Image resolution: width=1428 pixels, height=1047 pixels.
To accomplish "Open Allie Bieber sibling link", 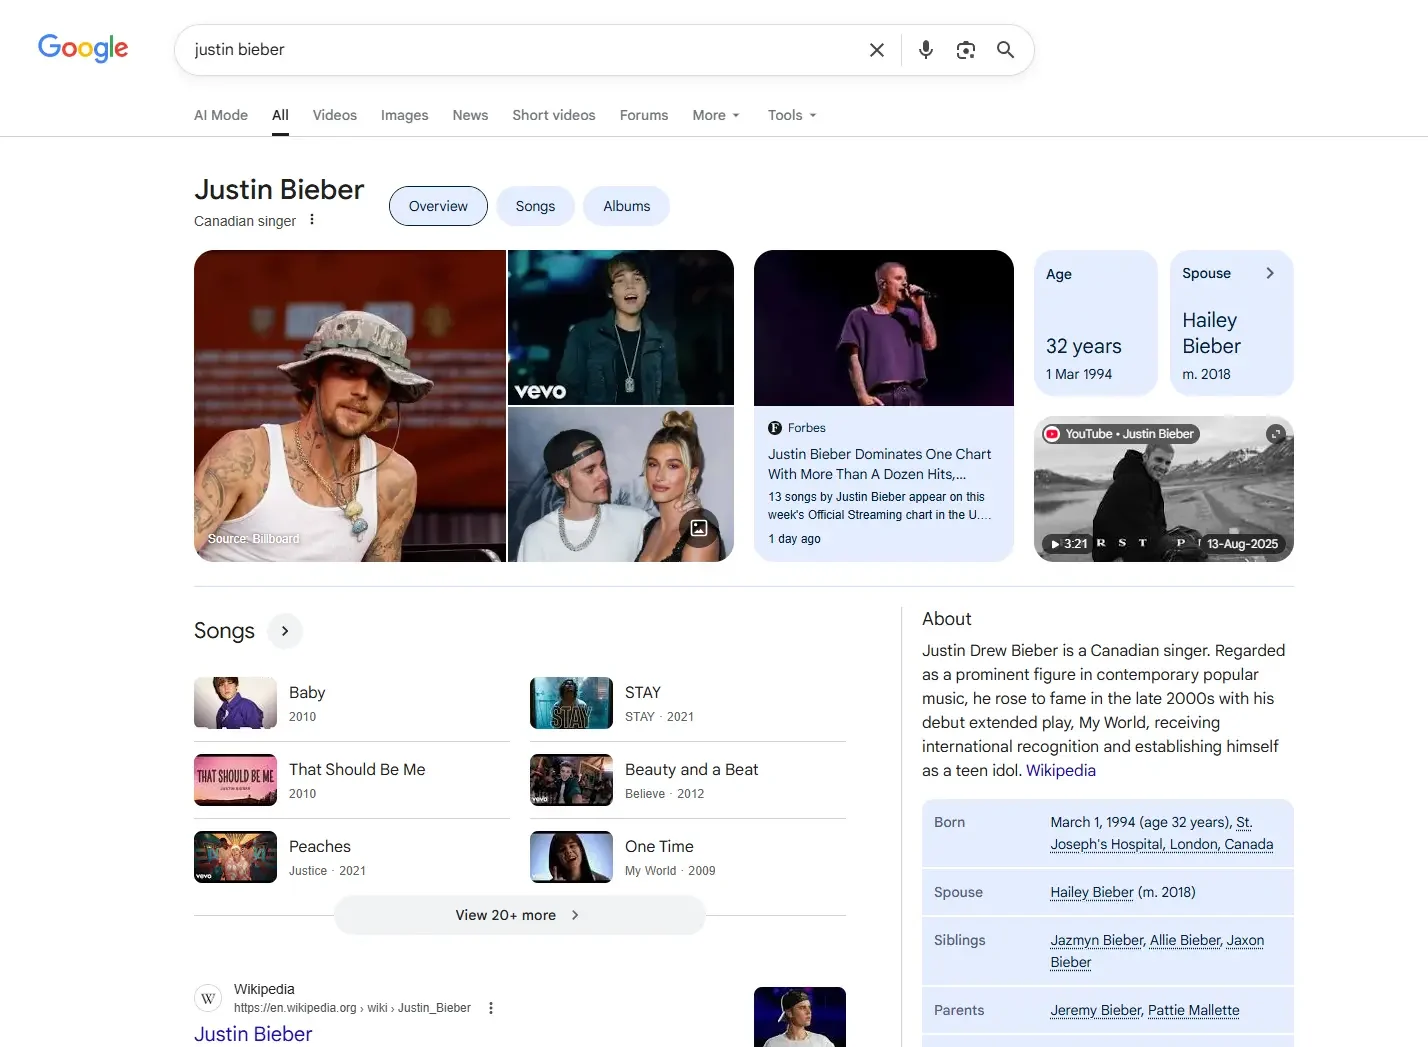I will [x=1185, y=940].
